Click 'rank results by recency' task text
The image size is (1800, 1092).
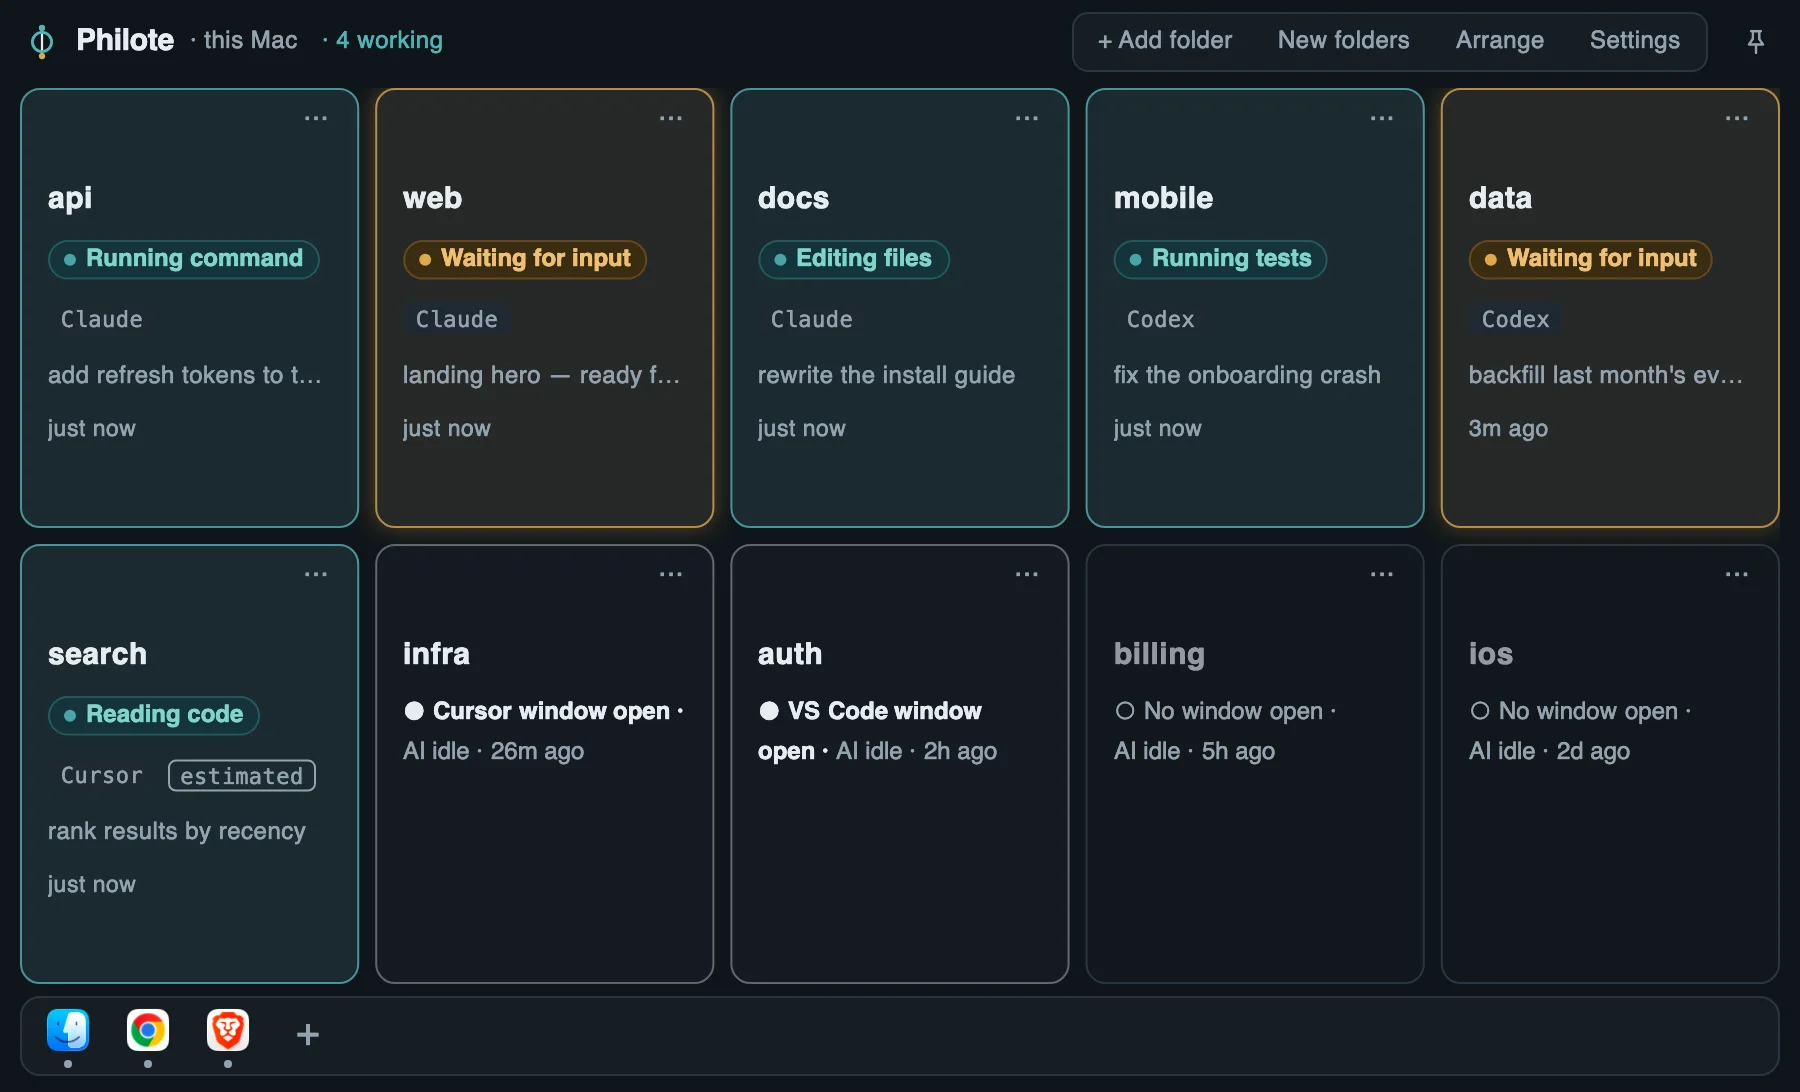point(177,831)
